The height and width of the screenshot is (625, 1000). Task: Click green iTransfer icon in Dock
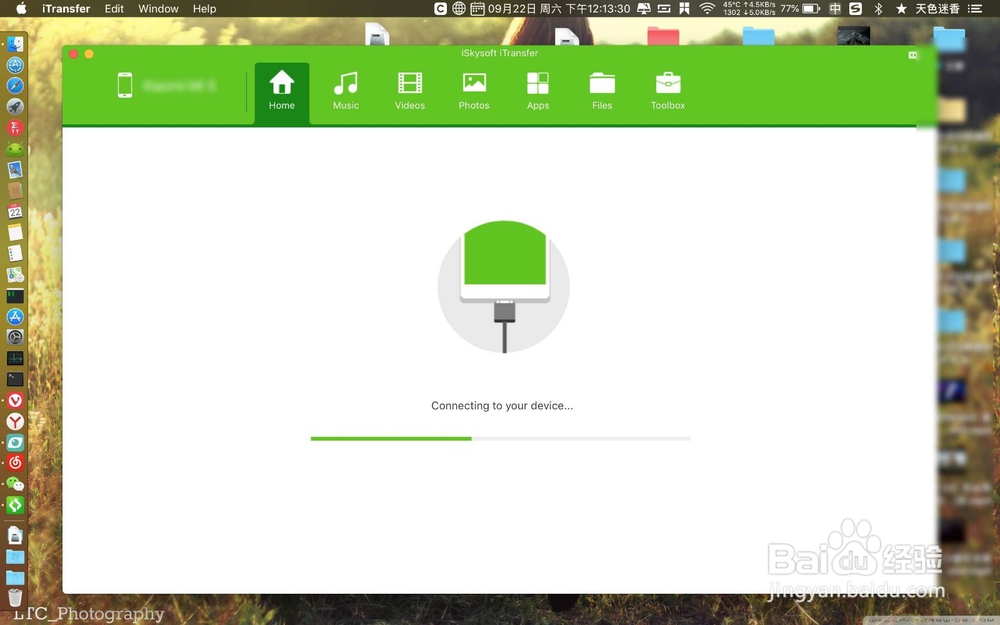coord(15,505)
